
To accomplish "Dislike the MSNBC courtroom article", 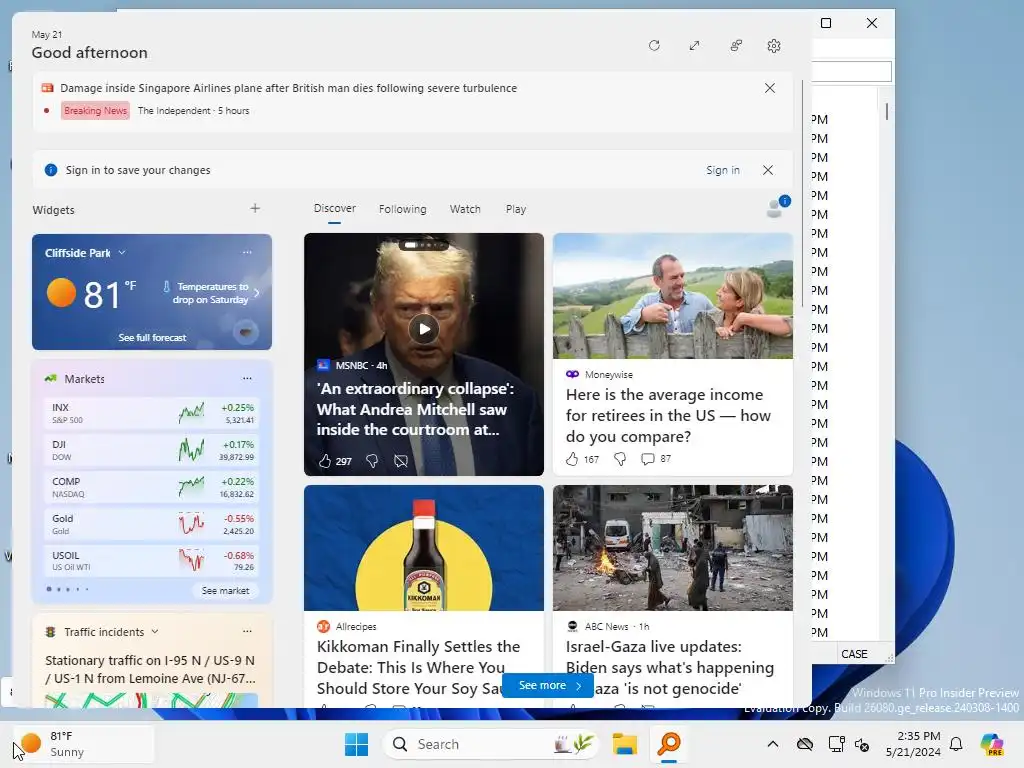I will click(372, 461).
